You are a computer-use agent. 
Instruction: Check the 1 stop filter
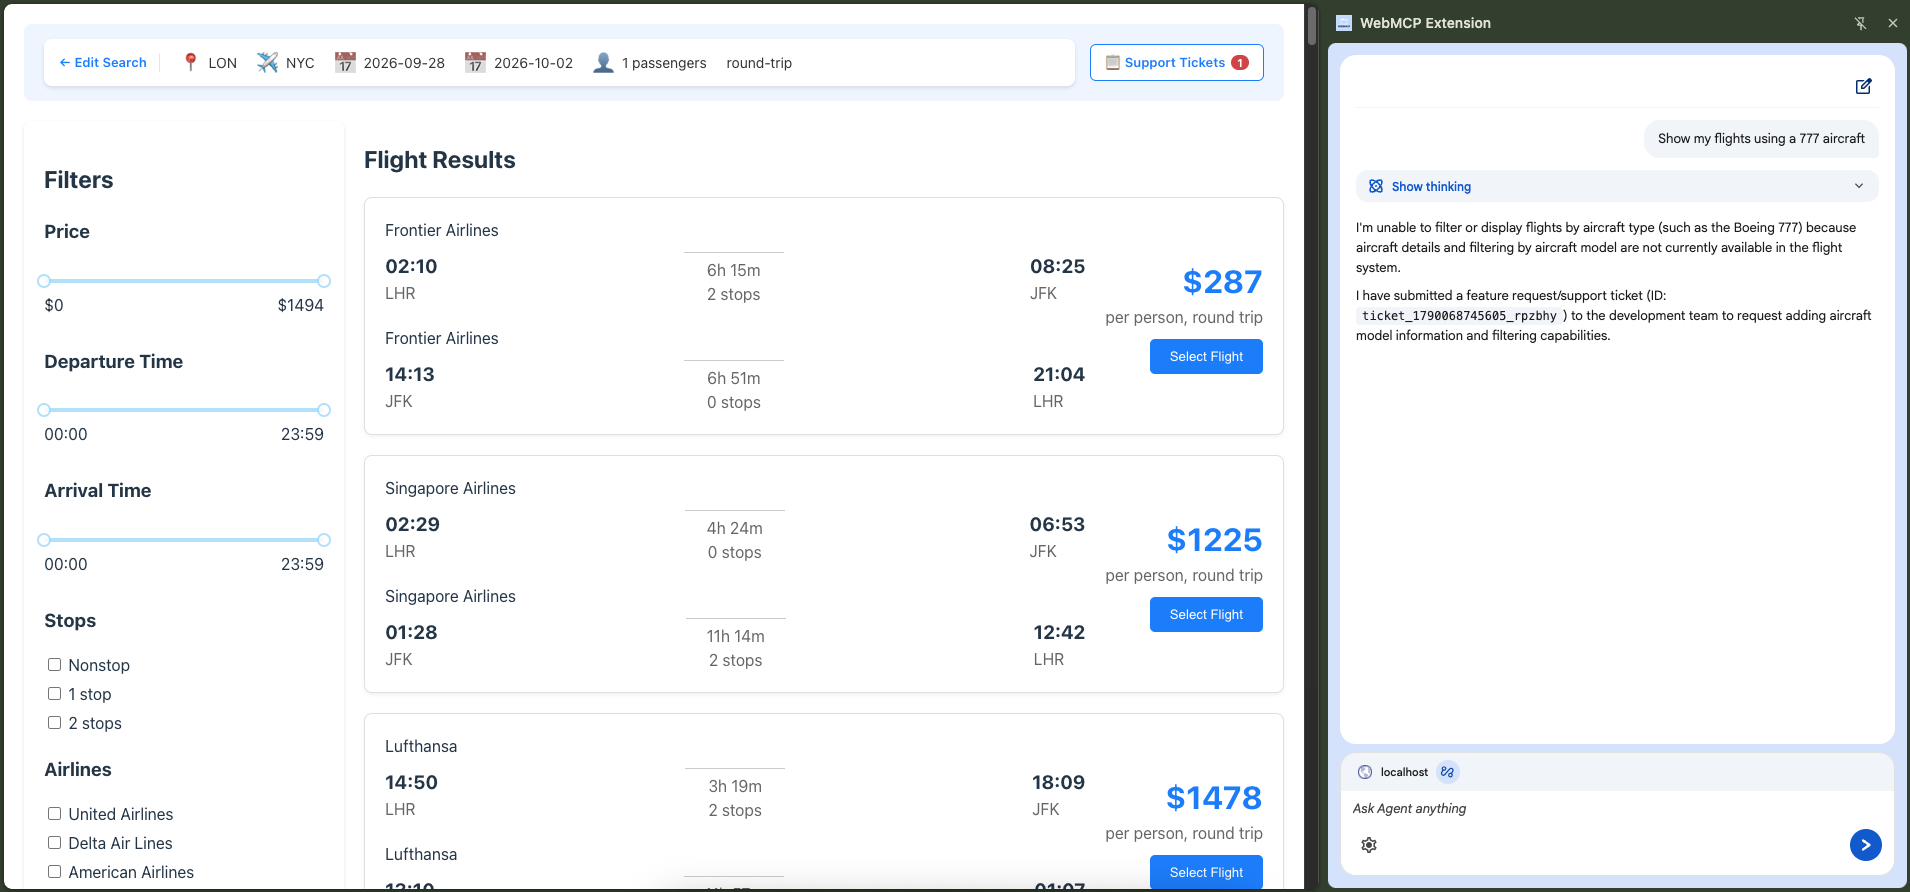coord(55,694)
